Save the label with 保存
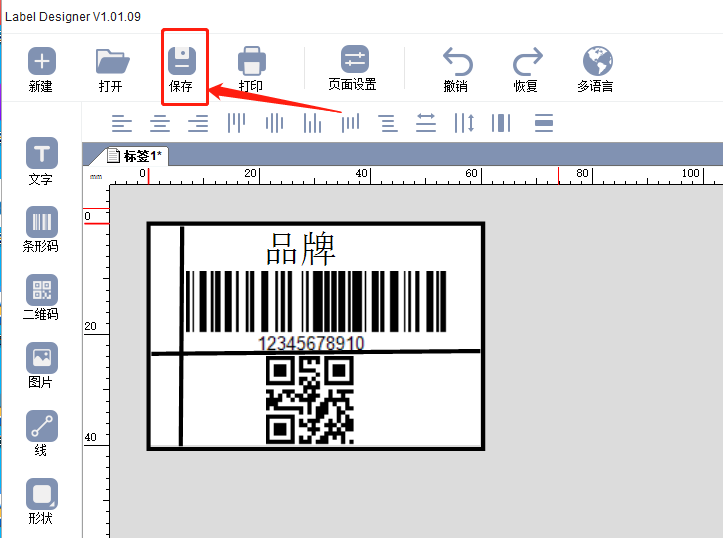The image size is (723, 538). tap(182, 69)
